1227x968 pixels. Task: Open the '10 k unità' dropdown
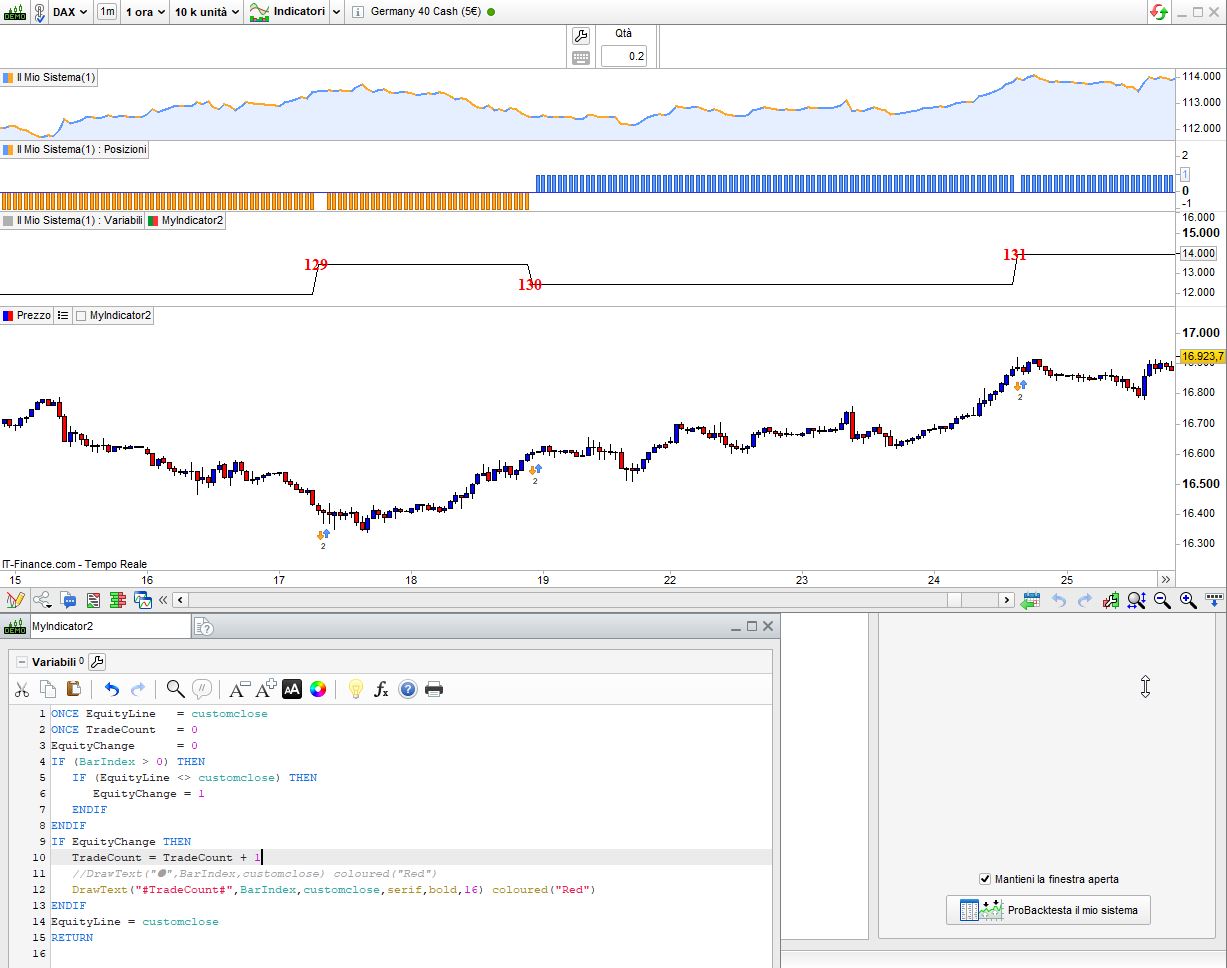point(207,12)
